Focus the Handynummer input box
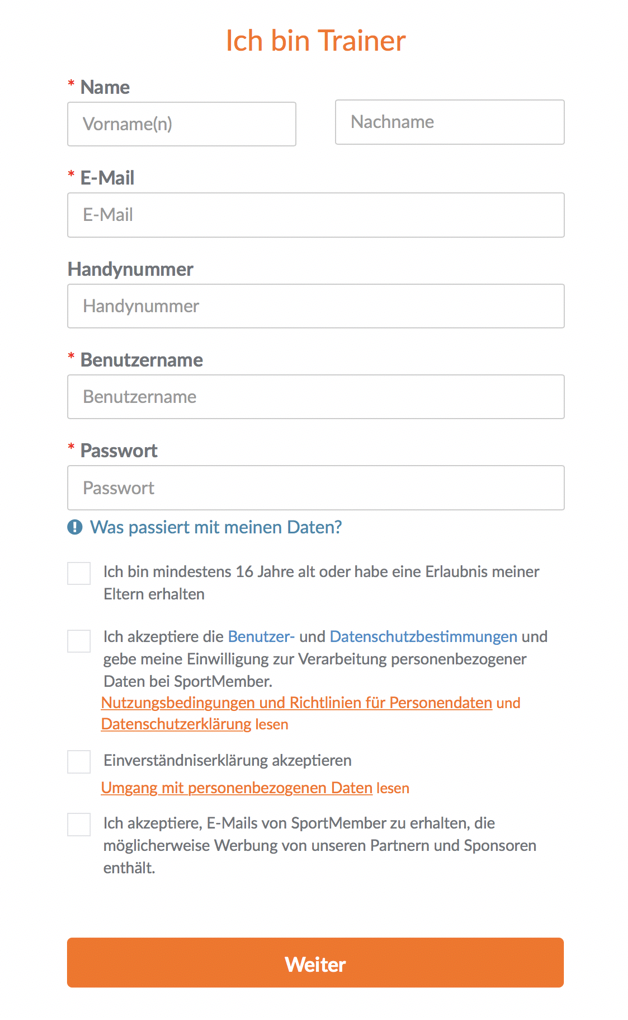Image resolution: width=628 pixels, height=1020 pixels. (316, 306)
